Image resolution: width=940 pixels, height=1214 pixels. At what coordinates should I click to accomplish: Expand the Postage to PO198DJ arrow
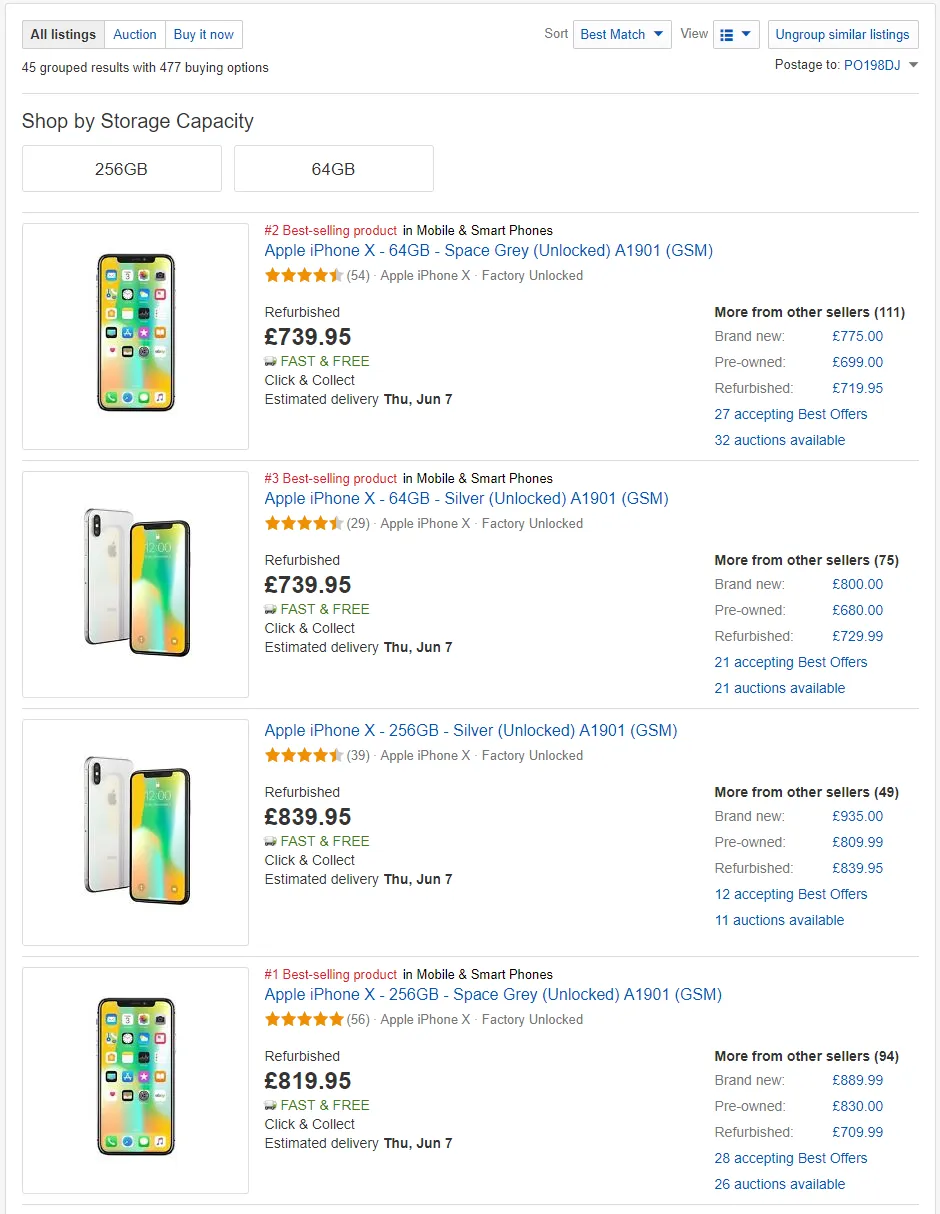coord(913,66)
